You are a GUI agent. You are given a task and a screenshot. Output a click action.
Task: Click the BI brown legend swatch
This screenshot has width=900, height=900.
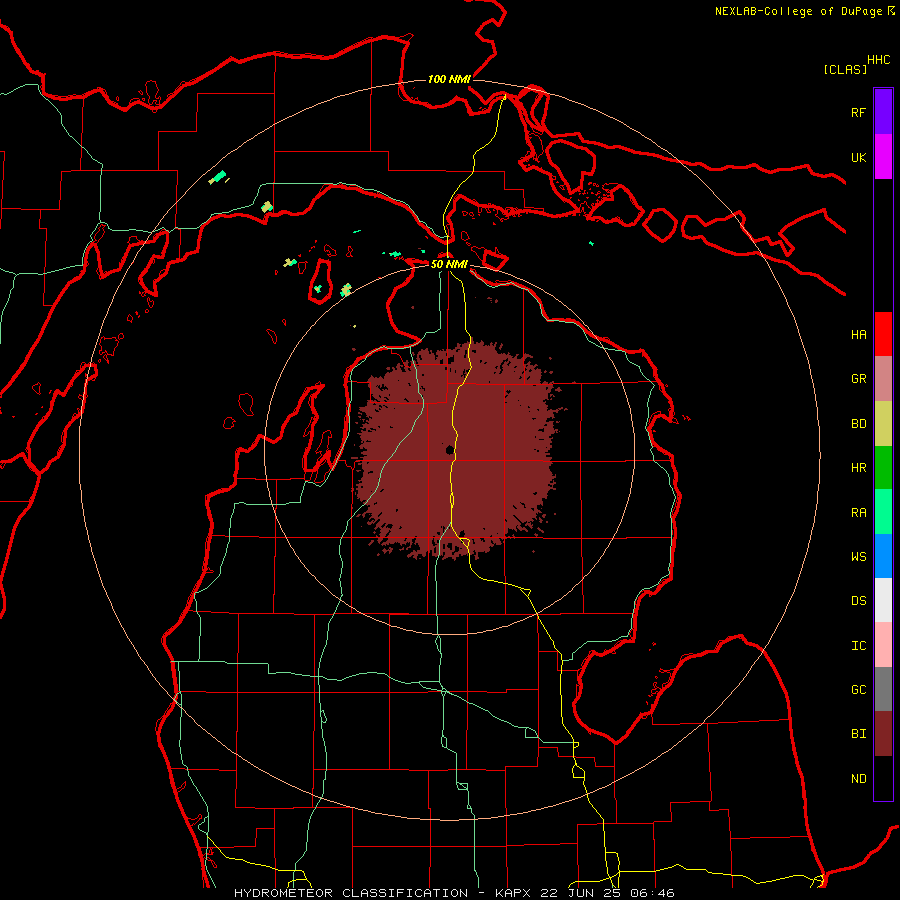pos(883,734)
